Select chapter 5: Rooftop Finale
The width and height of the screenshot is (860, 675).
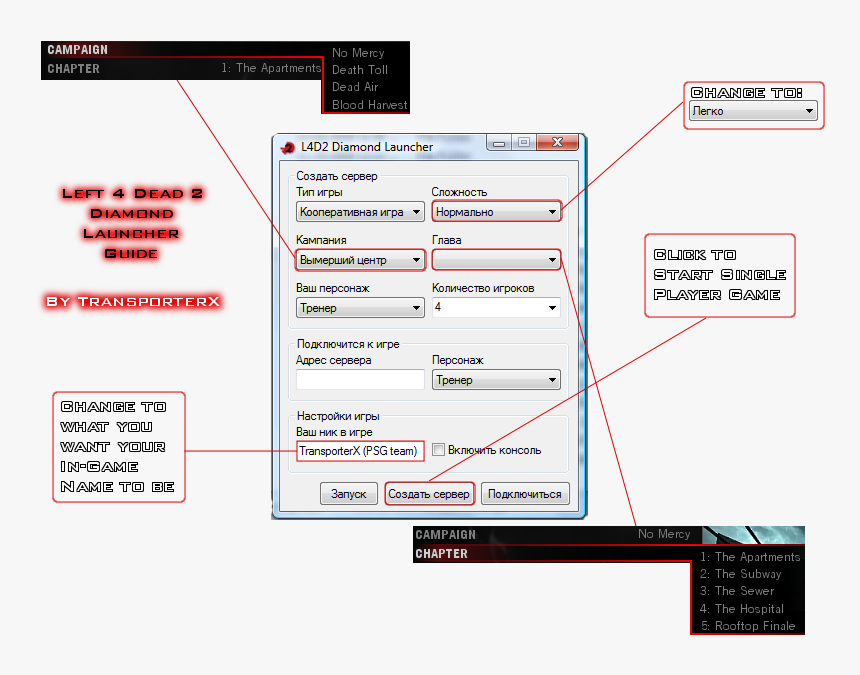[x=748, y=626]
